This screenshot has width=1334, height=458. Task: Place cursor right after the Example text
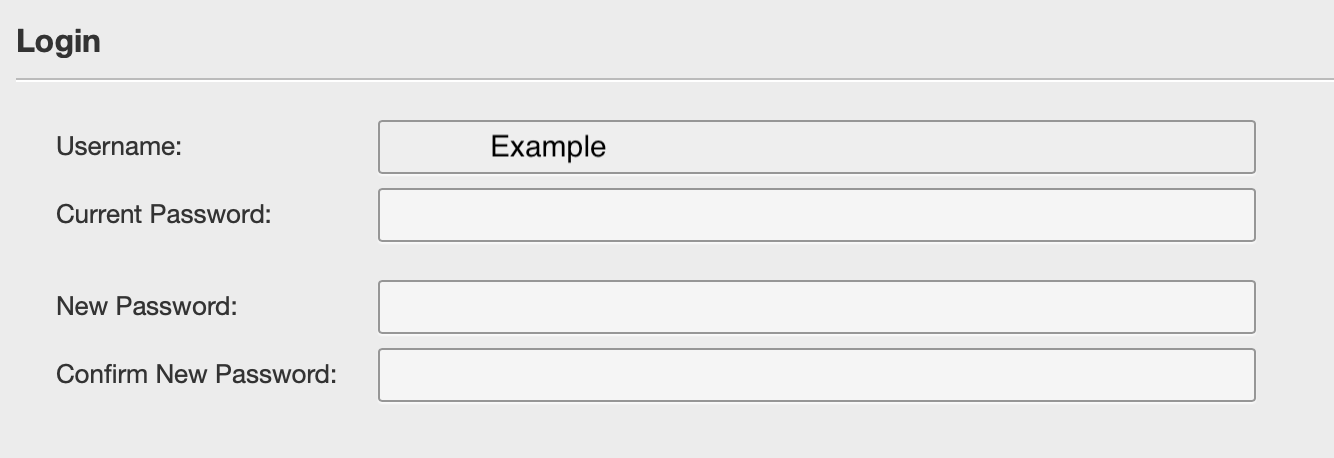[608, 147]
